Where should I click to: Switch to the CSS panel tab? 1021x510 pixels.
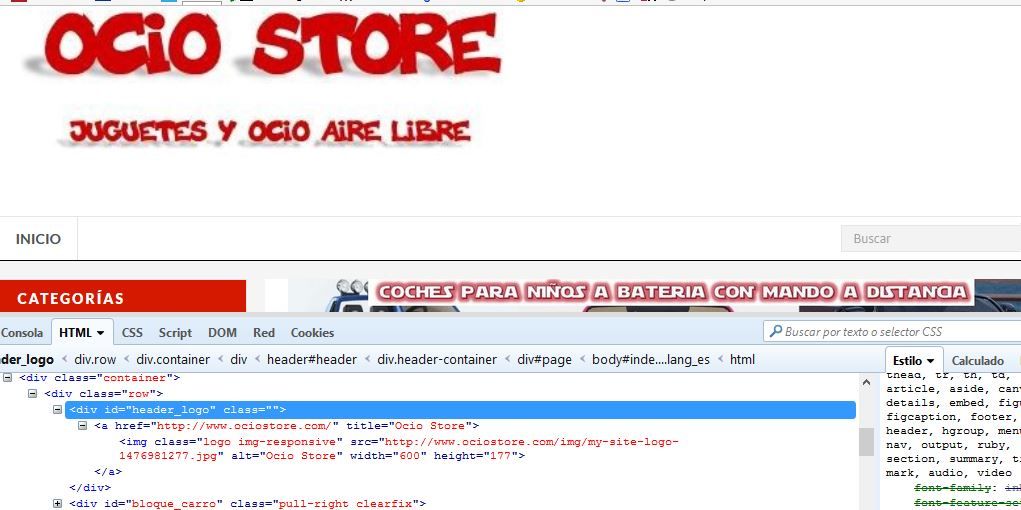(x=132, y=333)
